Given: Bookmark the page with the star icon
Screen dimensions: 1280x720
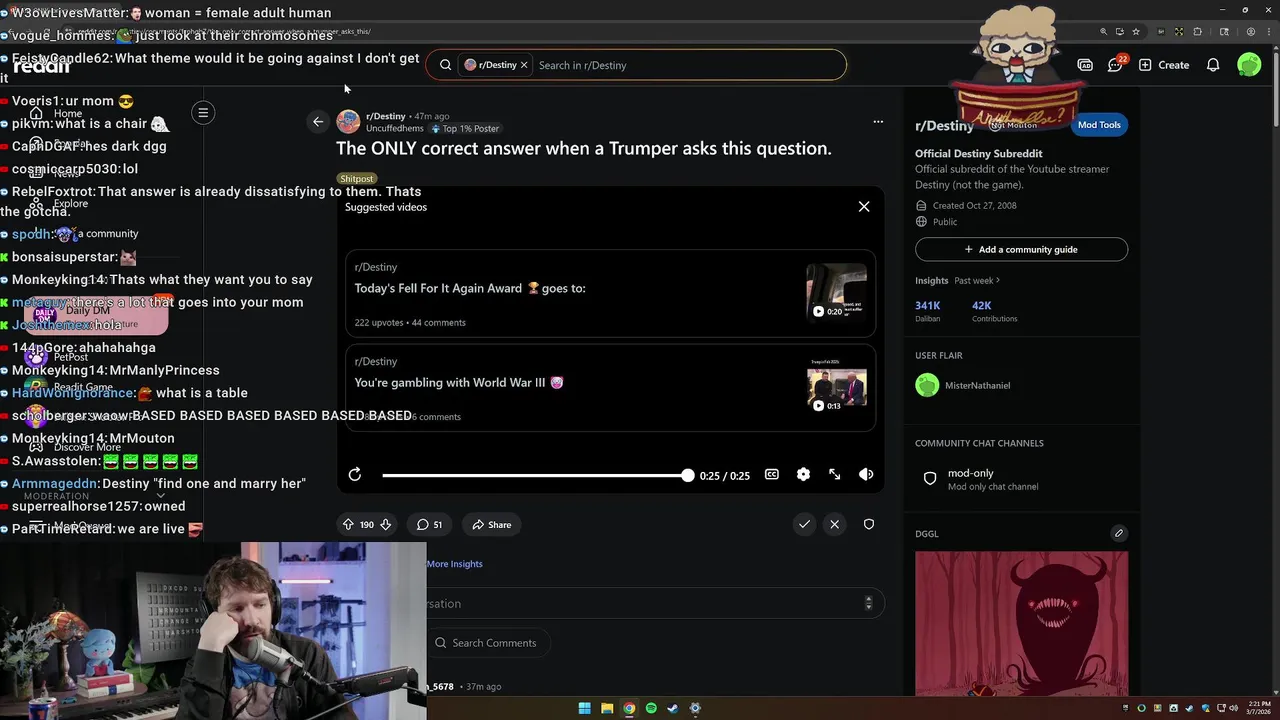Looking at the screenshot, I should [1136, 32].
